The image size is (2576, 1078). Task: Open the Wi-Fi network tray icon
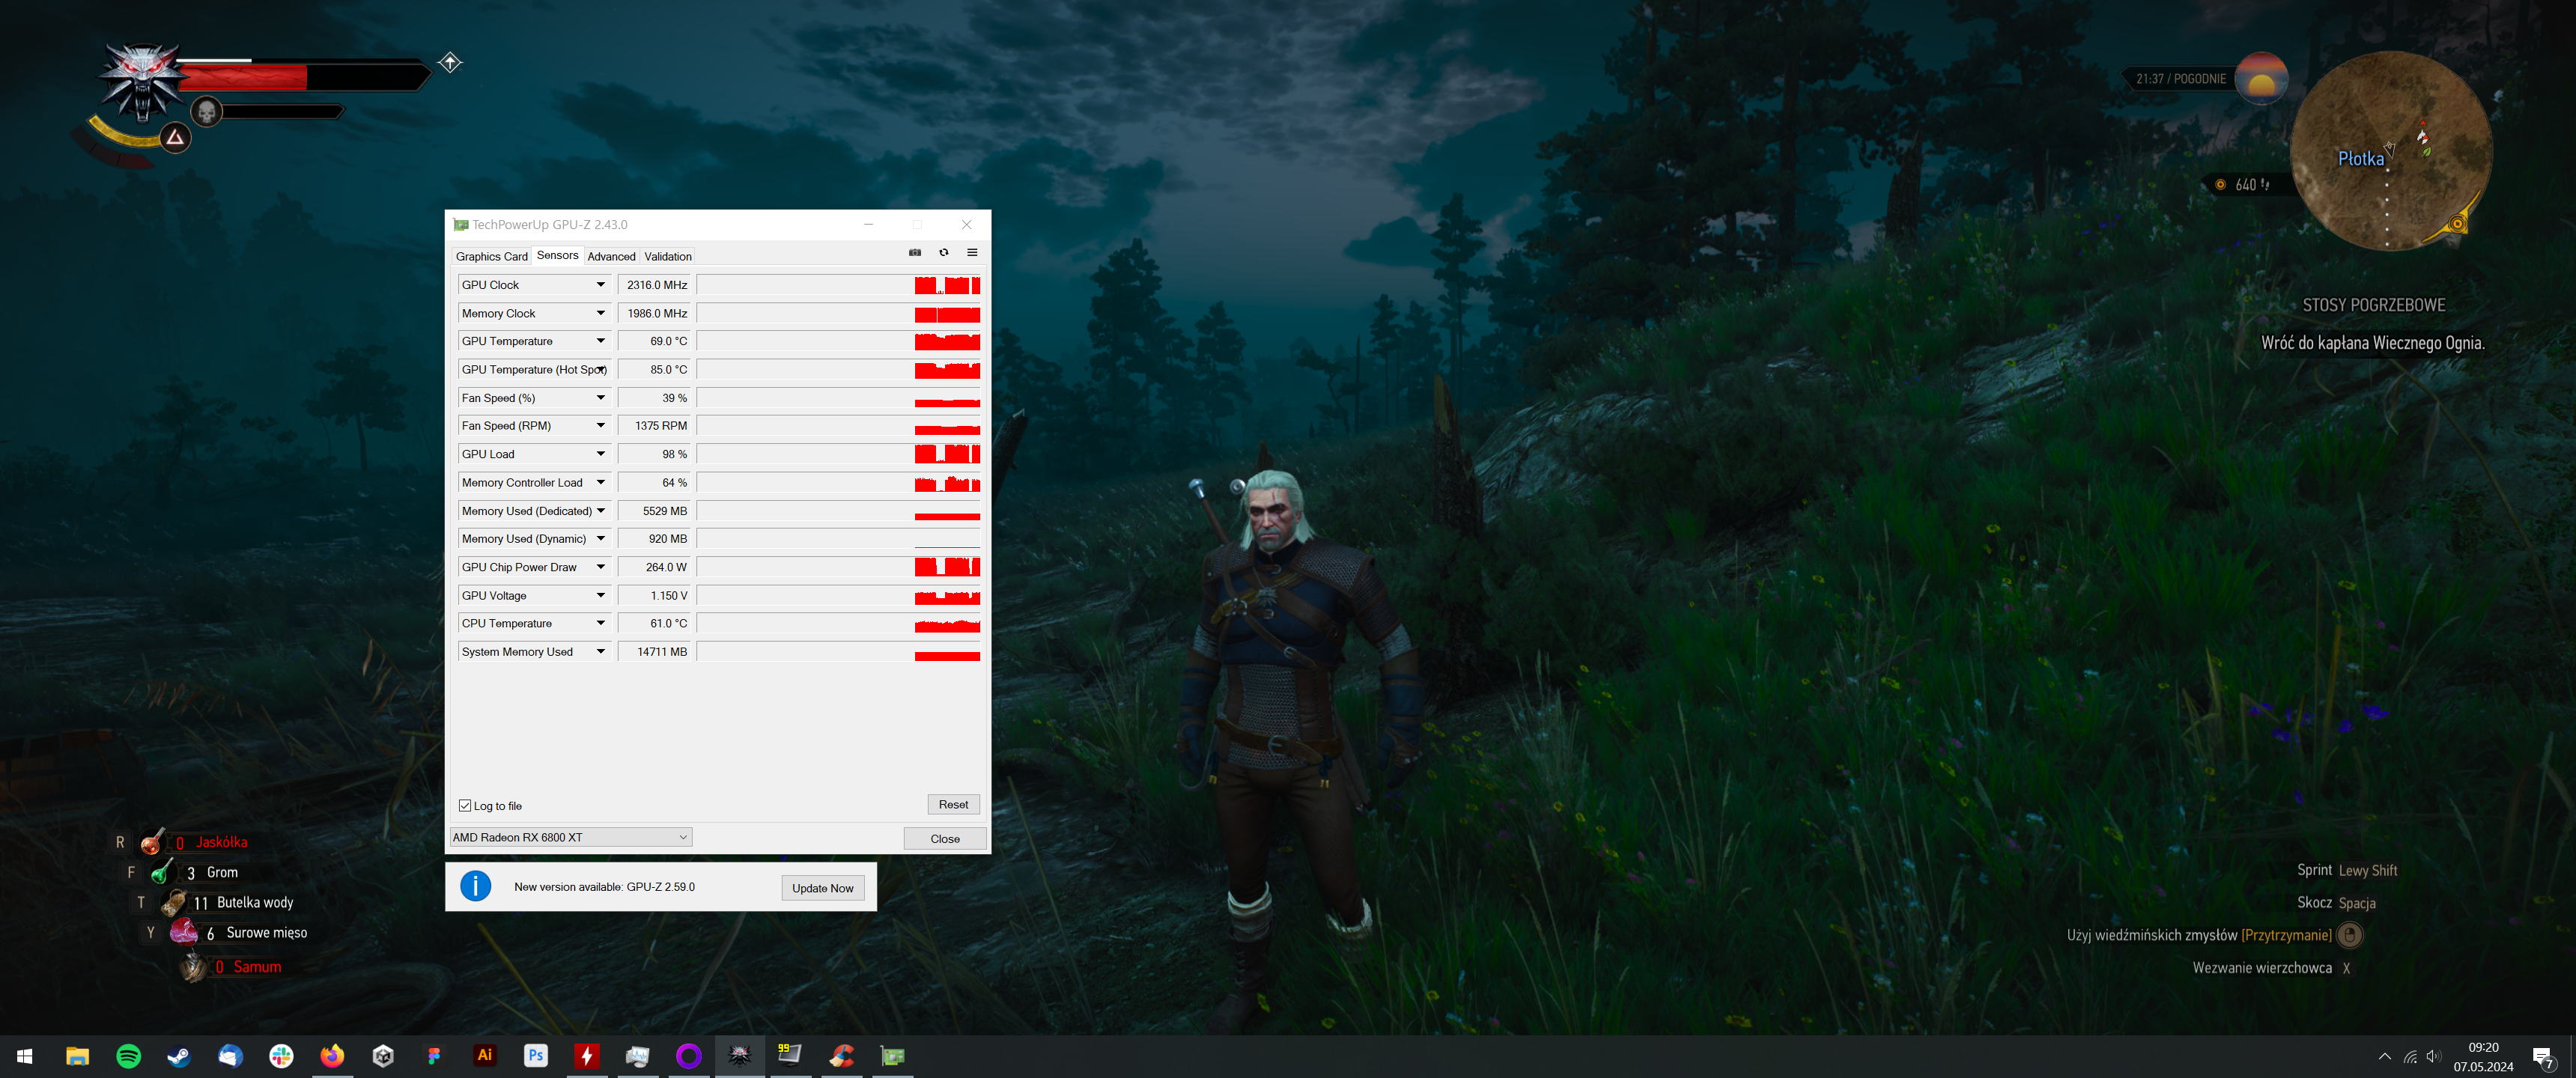coord(2410,1057)
